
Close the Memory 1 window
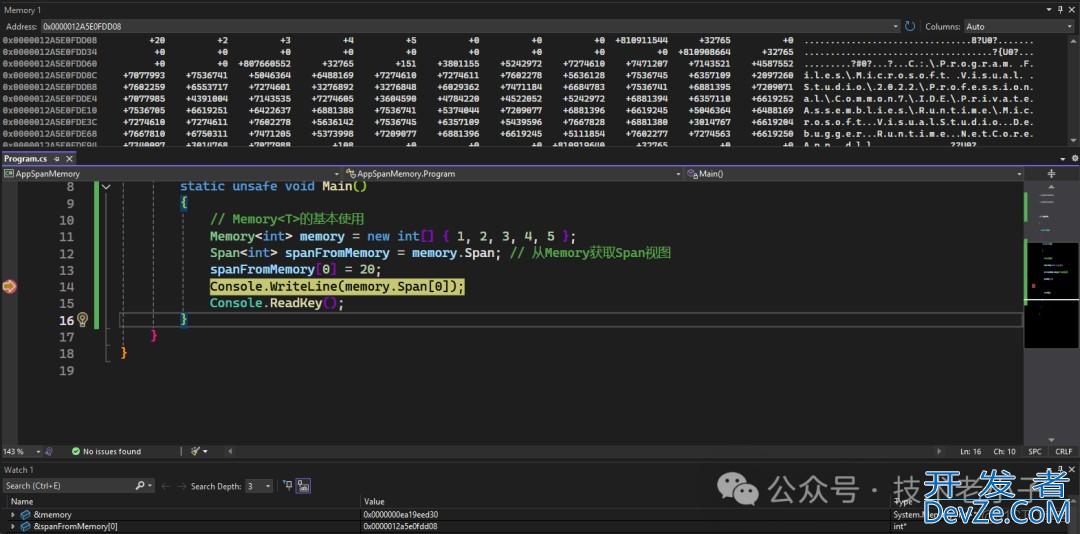click(x=1071, y=10)
